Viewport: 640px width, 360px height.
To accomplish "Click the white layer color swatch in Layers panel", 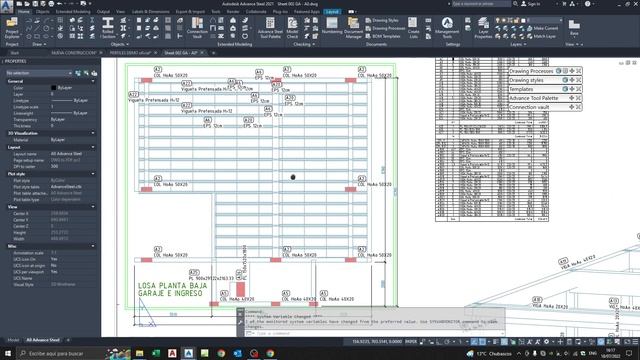I will [523, 20].
